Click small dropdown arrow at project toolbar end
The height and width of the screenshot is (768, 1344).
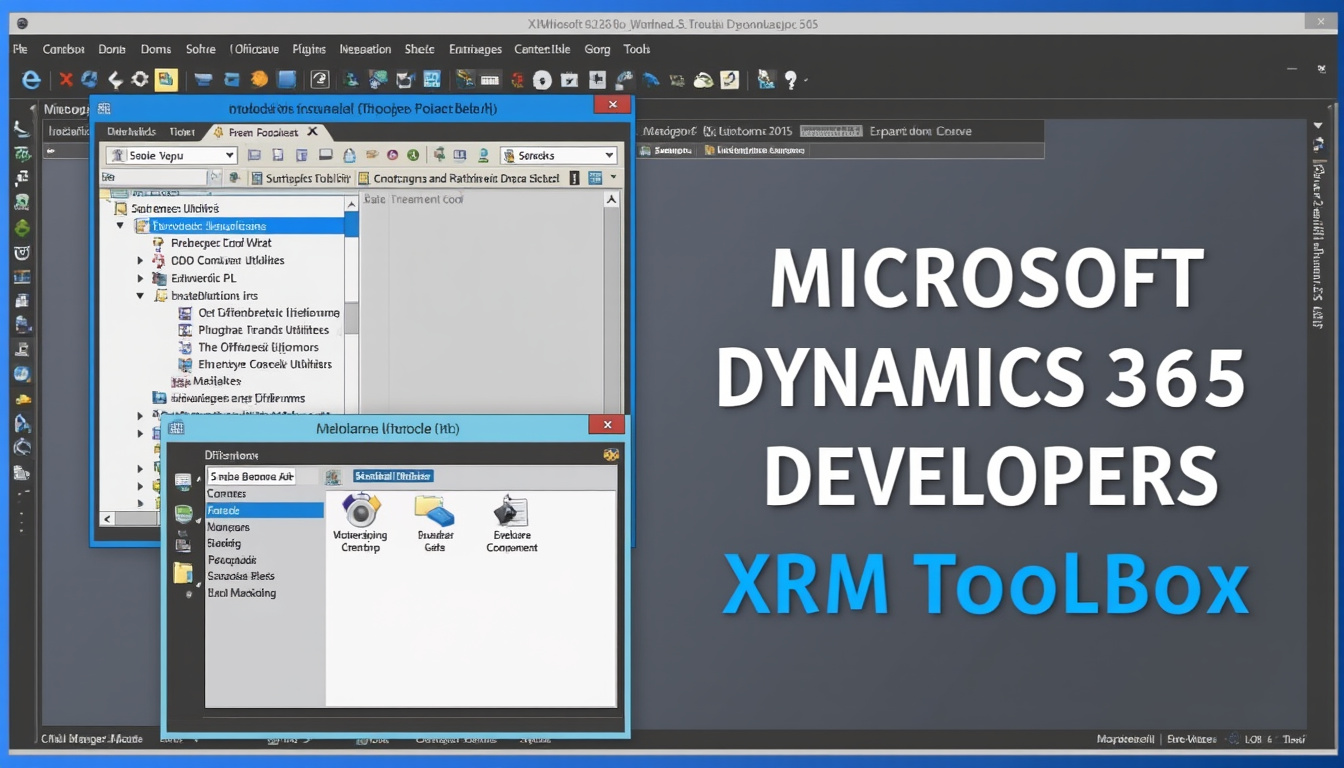point(612,178)
